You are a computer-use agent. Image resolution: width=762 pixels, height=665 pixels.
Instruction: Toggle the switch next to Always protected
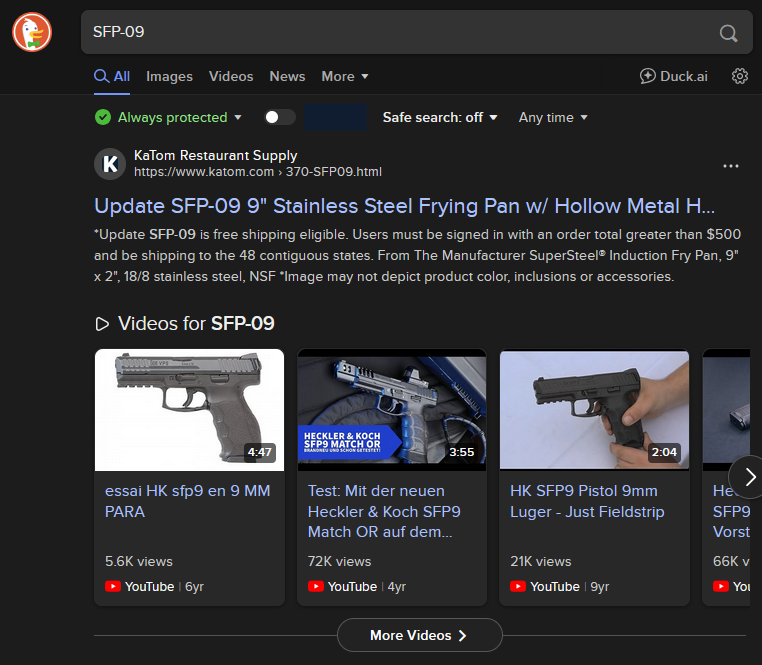pyautogui.click(x=279, y=117)
